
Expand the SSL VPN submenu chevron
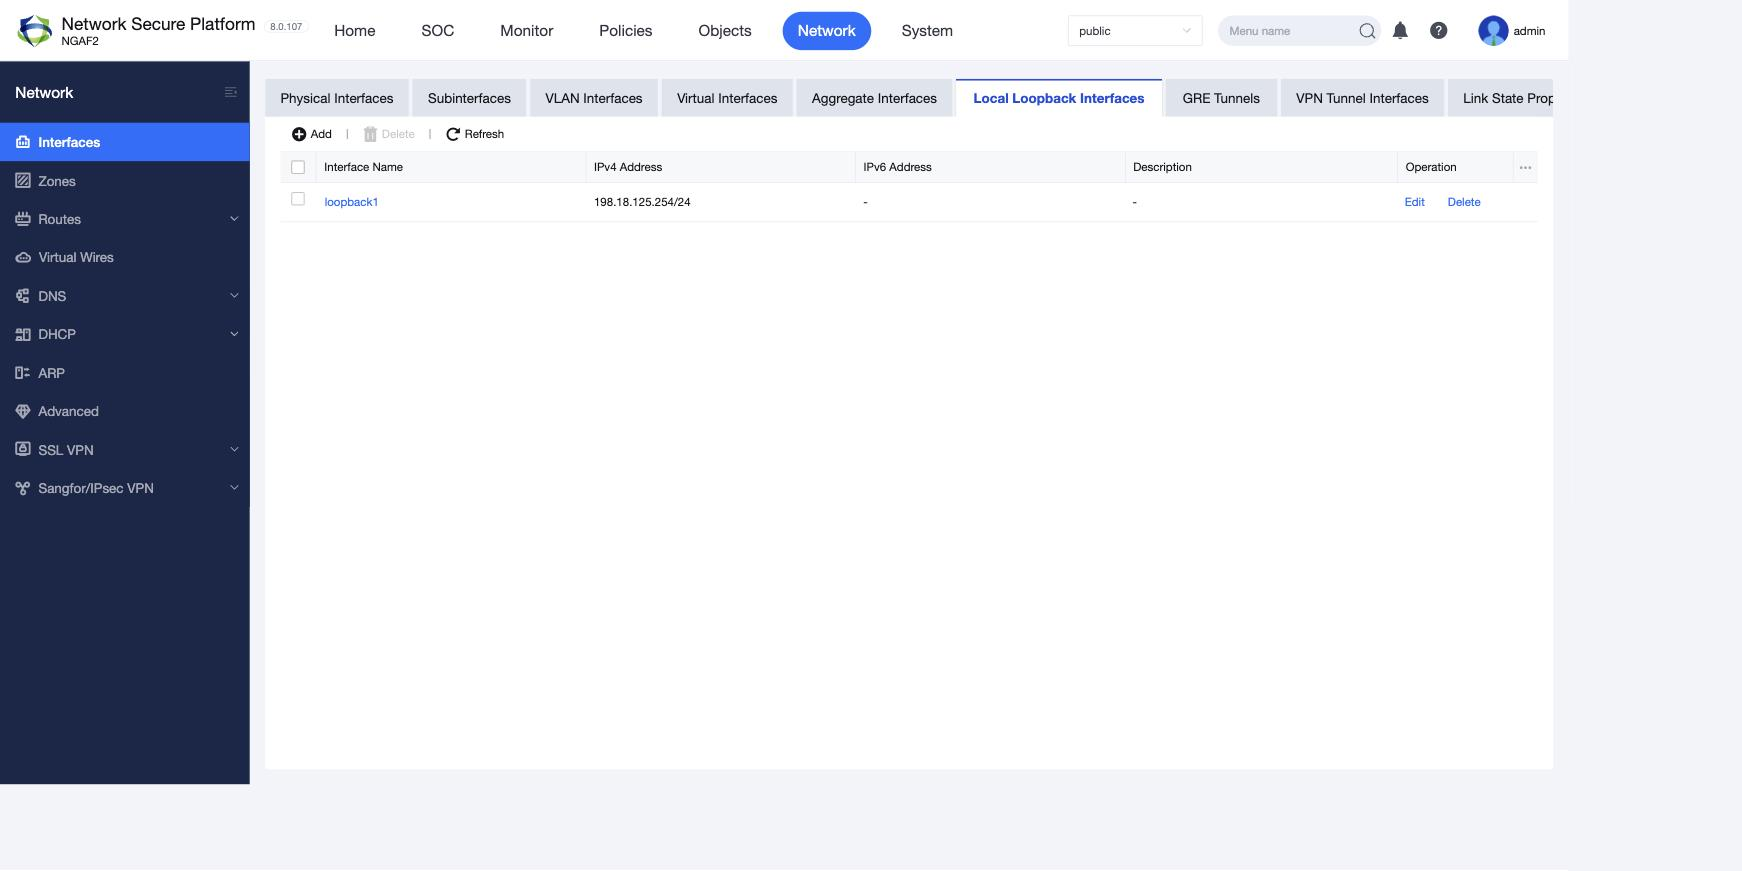[234, 450]
